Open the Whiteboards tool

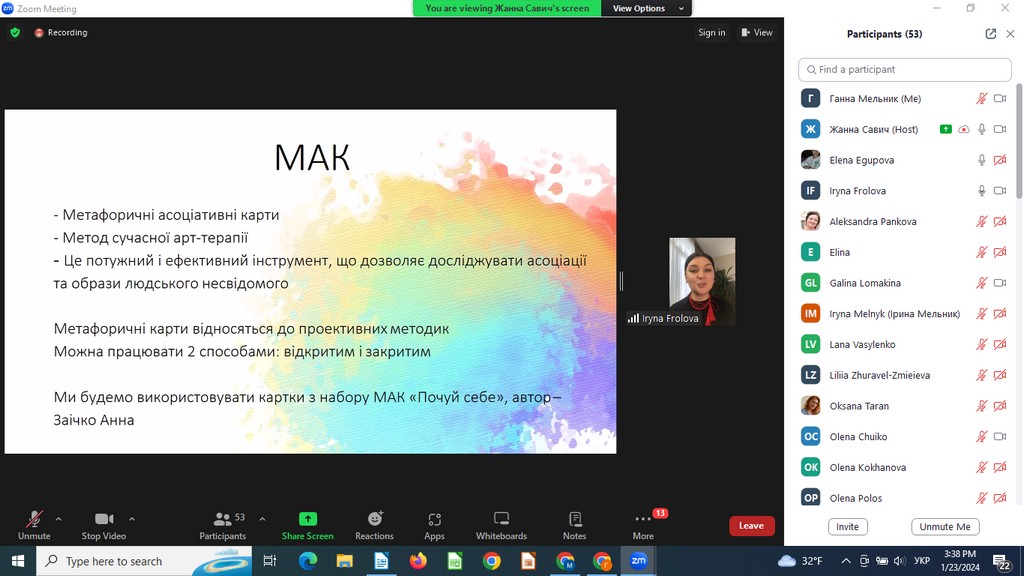click(501, 519)
